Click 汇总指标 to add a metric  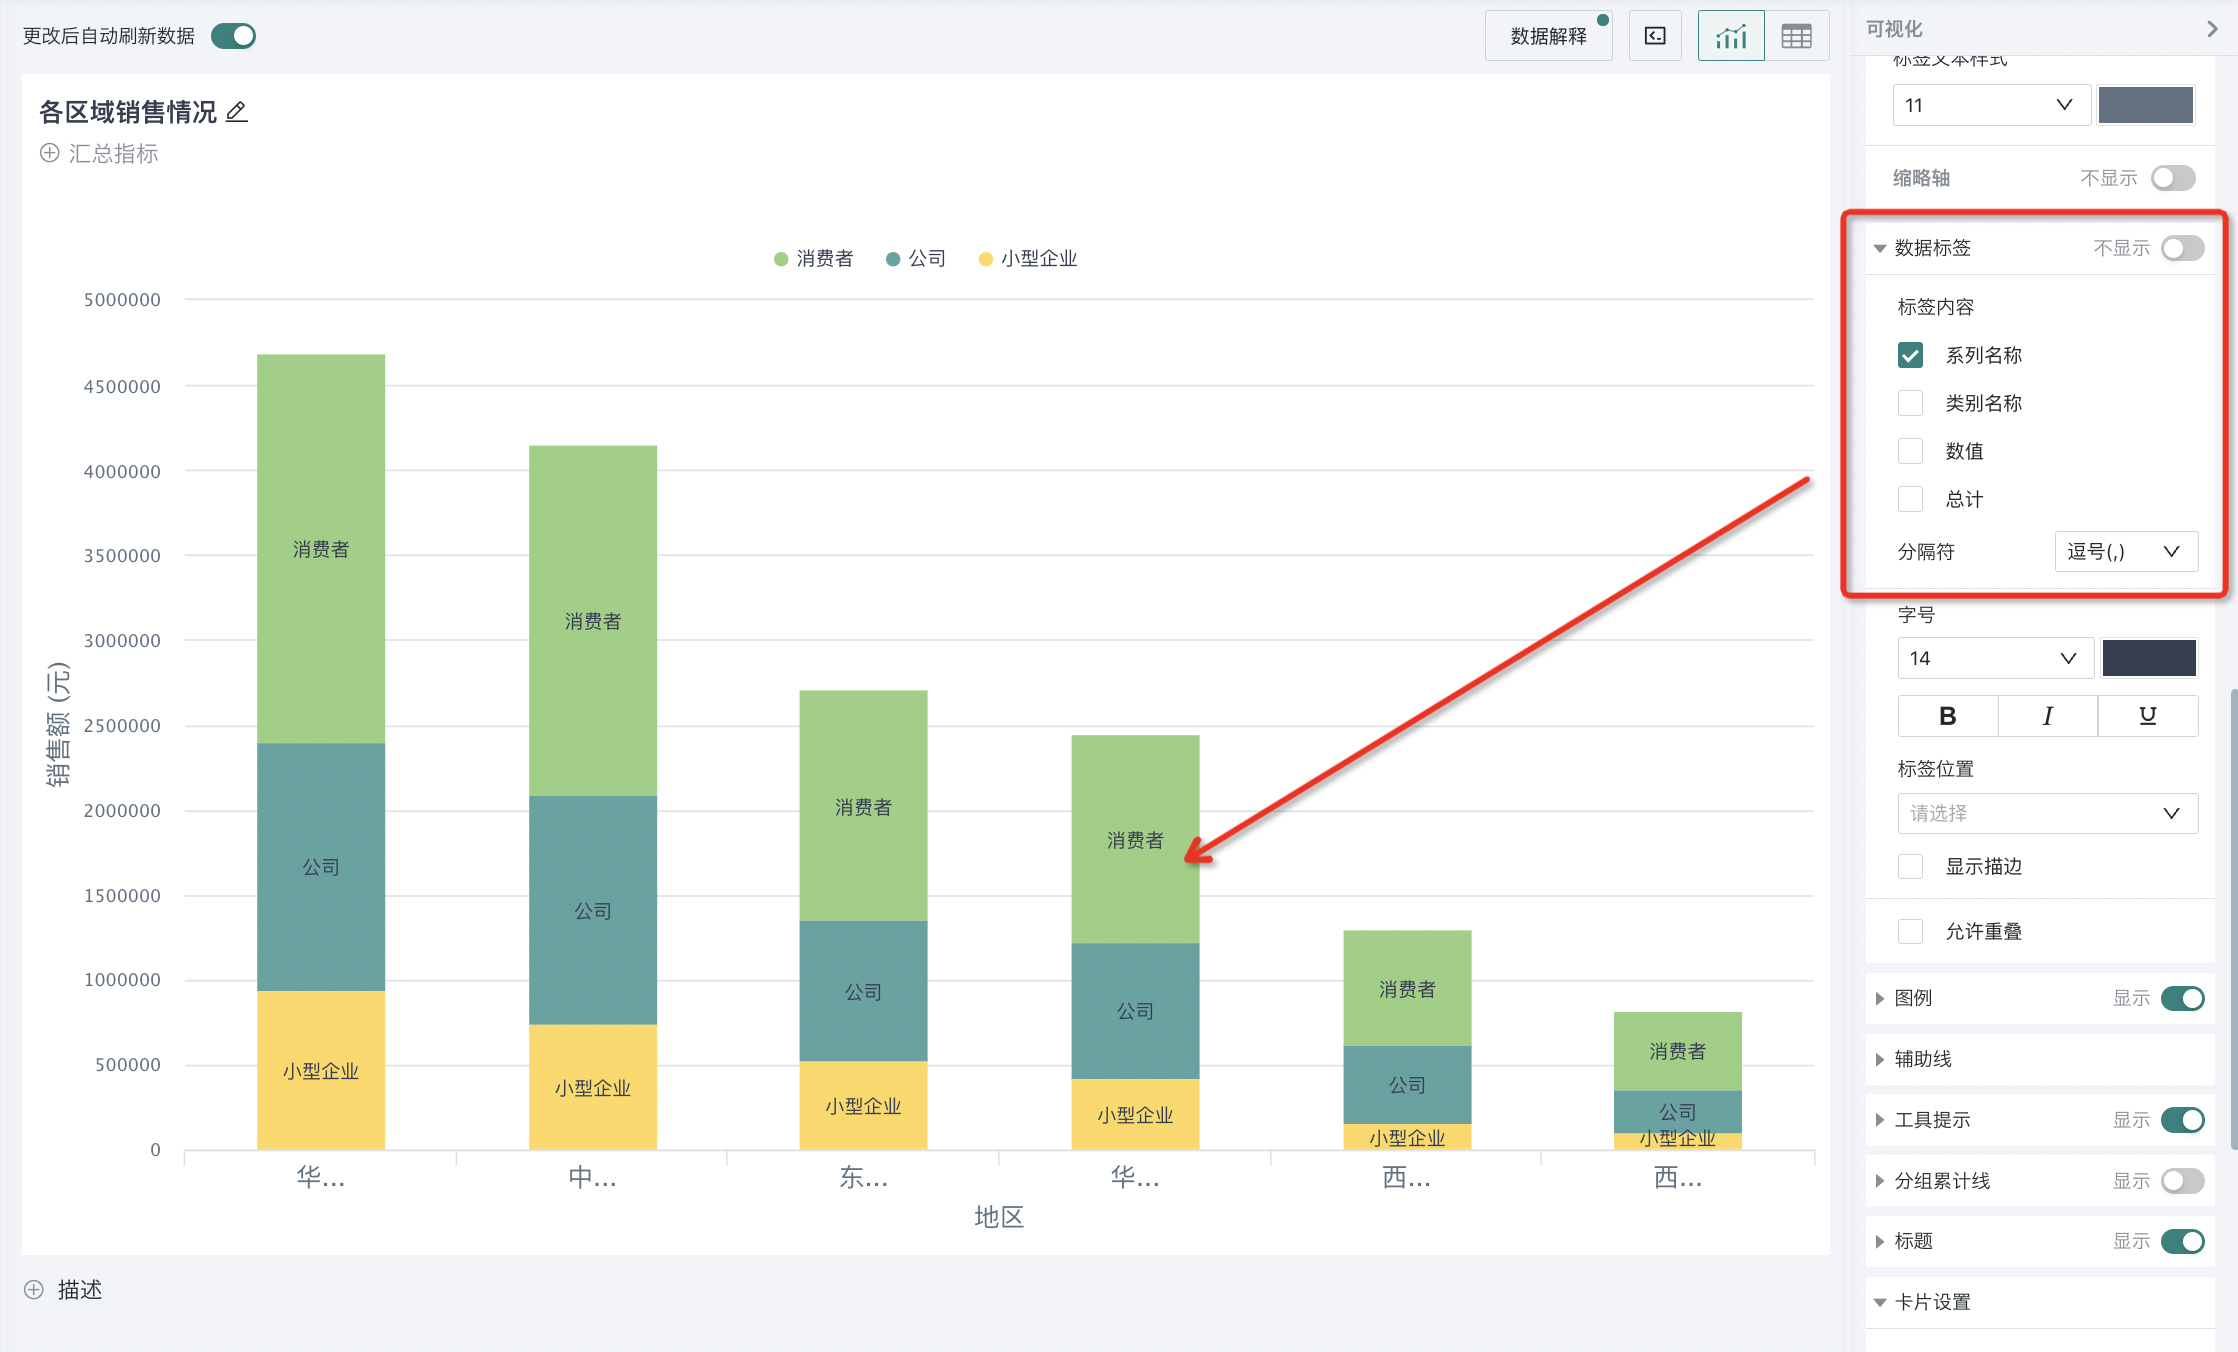pyautogui.click(x=113, y=153)
